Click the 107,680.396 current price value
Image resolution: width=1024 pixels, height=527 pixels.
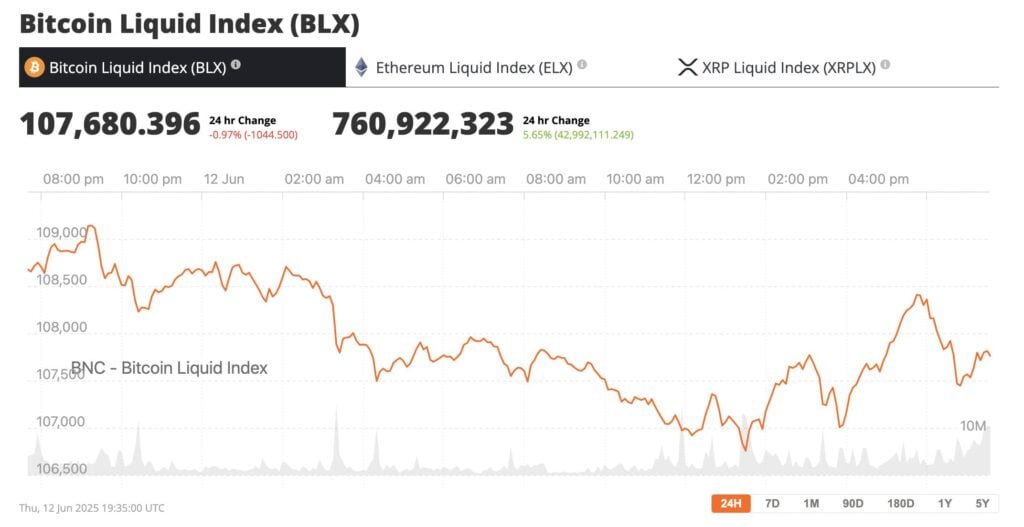pos(110,124)
